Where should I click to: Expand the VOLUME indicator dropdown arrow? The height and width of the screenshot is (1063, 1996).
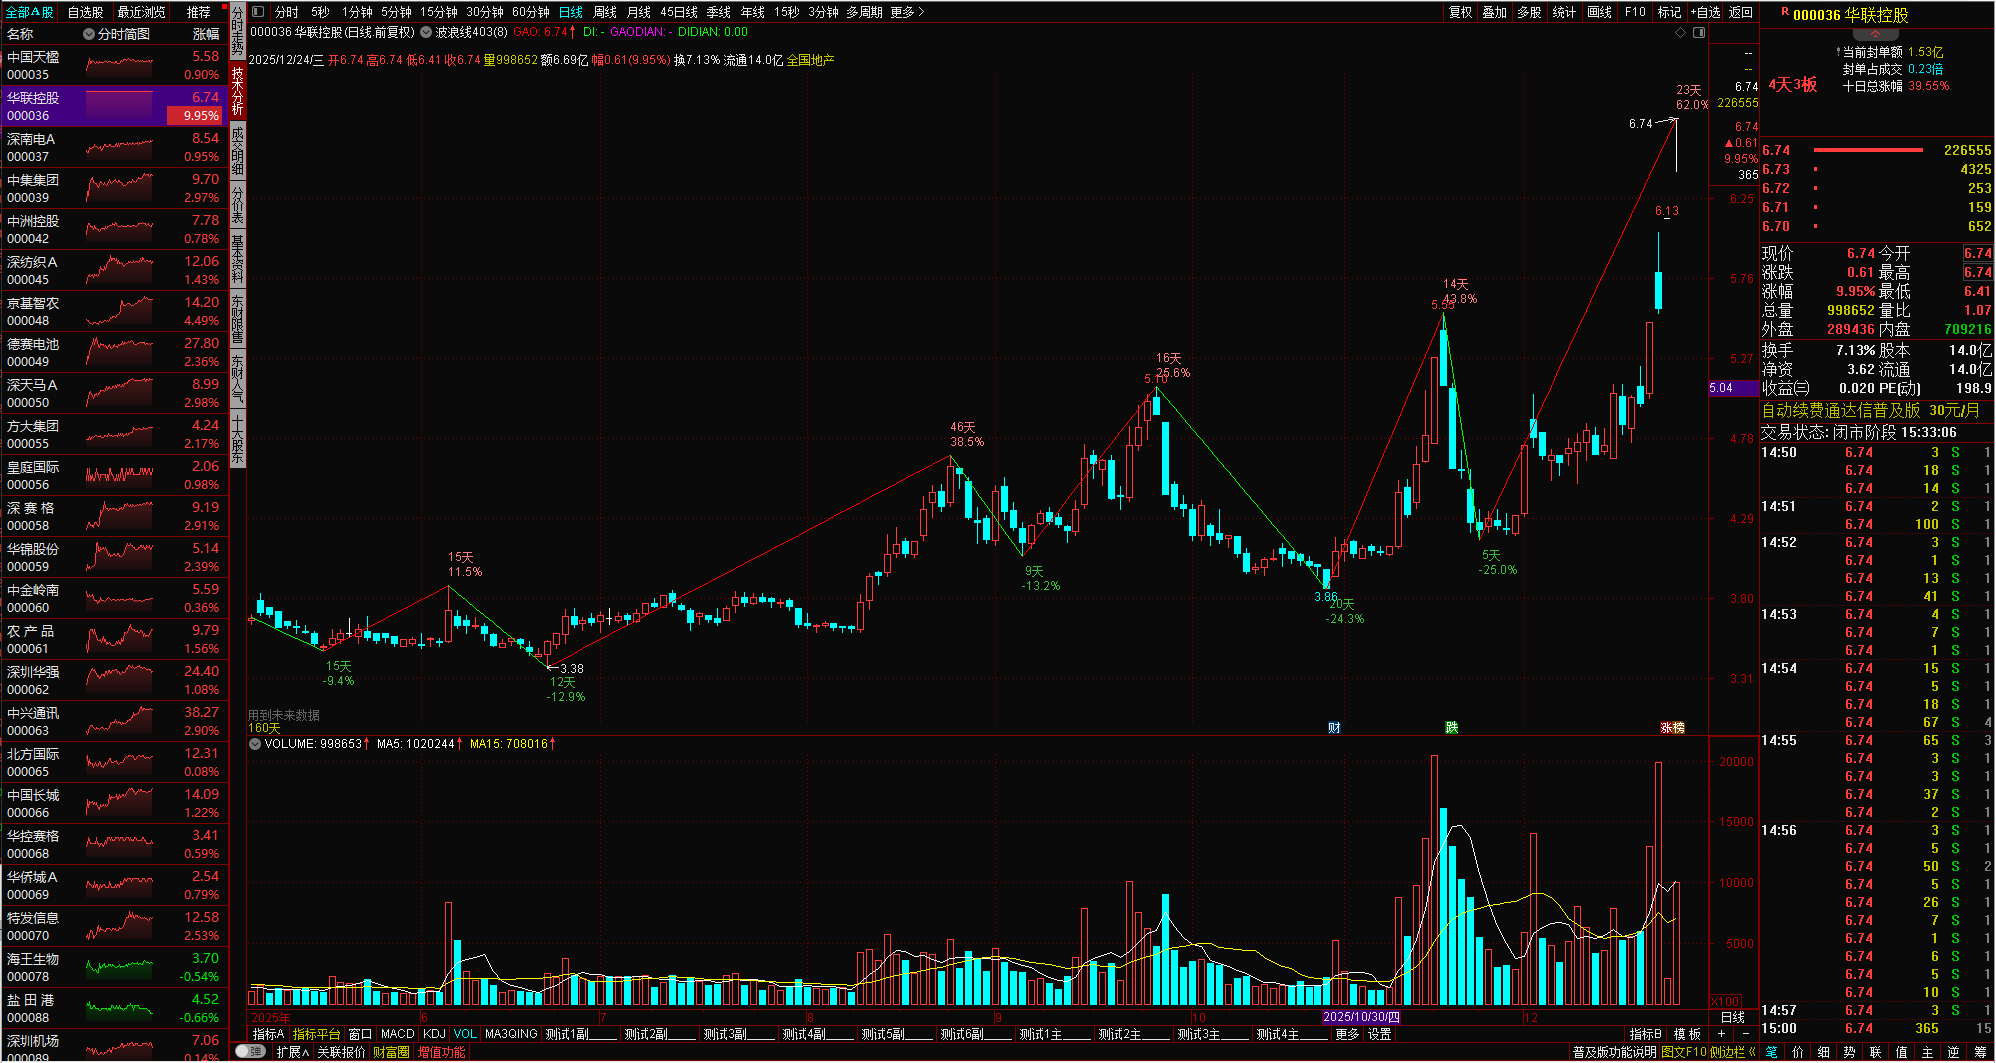pos(255,744)
